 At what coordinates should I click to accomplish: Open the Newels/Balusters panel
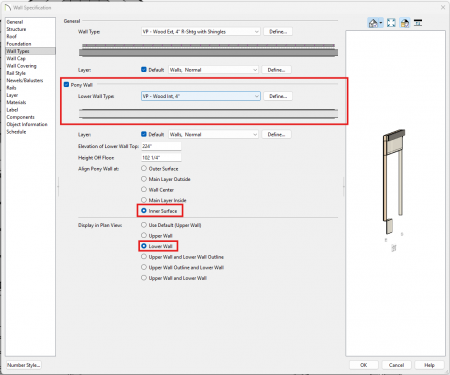point(25,80)
